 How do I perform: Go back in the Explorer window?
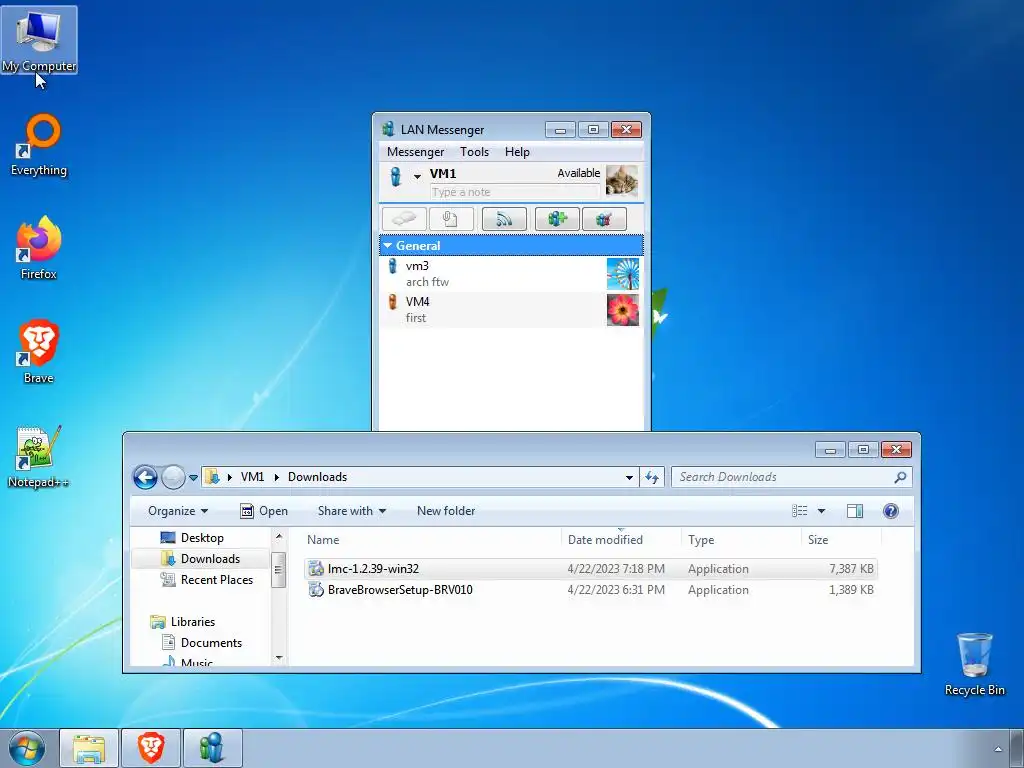145,477
